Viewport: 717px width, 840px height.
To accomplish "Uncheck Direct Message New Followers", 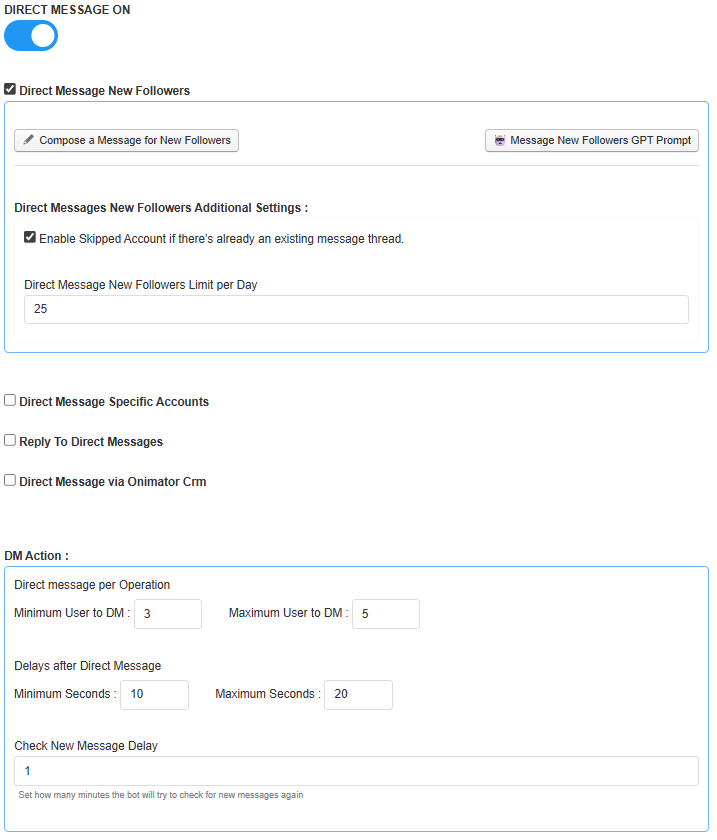I will [9, 88].
